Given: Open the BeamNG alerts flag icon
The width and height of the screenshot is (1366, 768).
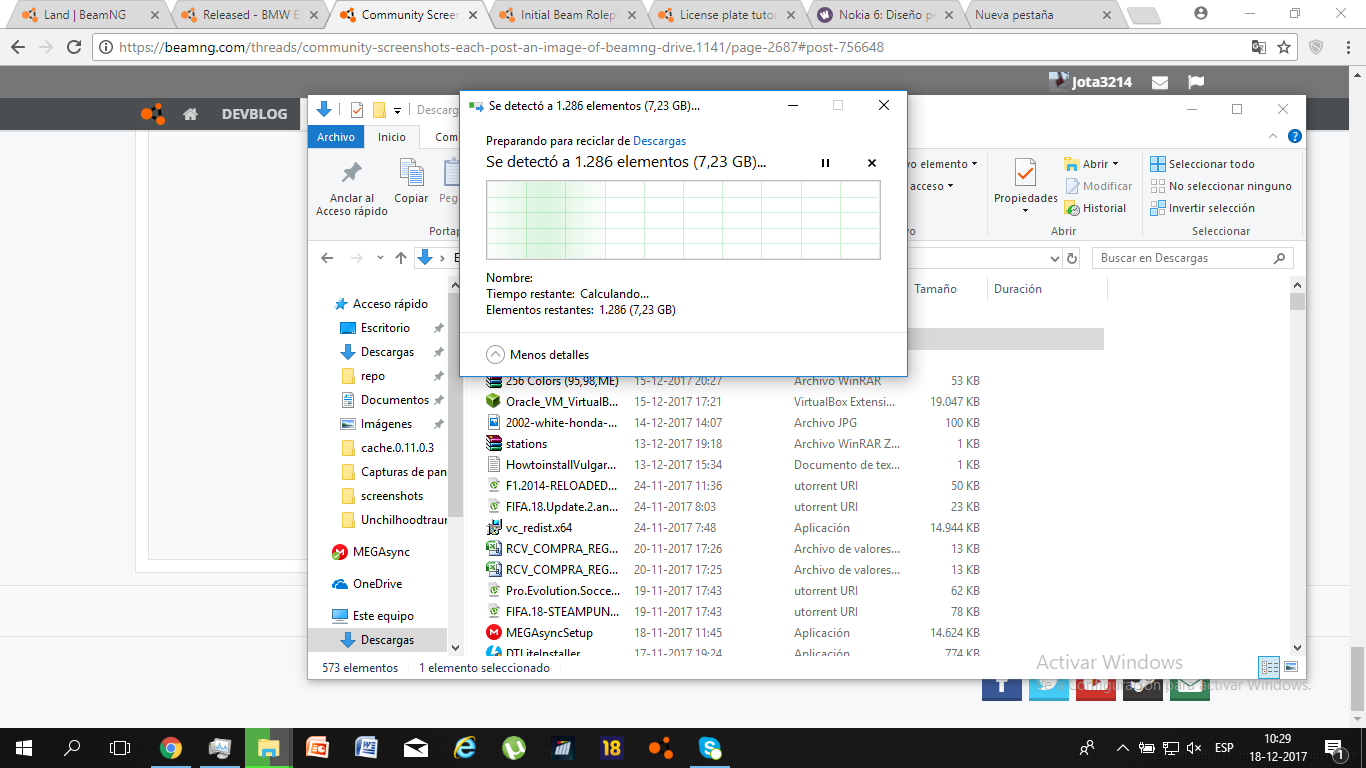Looking at the screenshot, I should (1196, 82).
